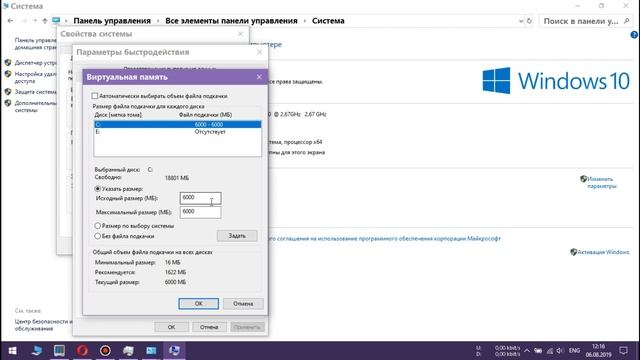The height and width of the screenshot is (360, 640).
Task: Launch Opera browser from taskbar
Action: [82, 351]
